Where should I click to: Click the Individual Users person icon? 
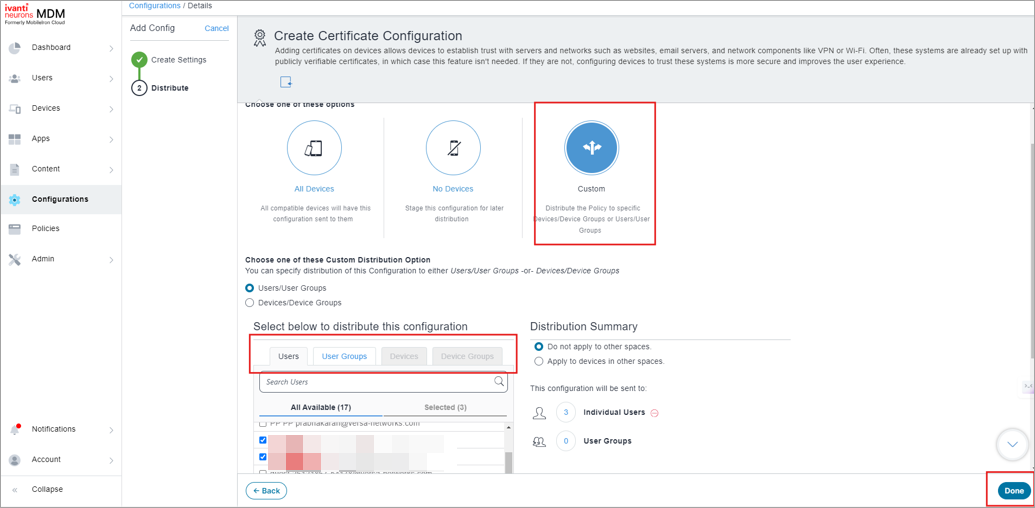(x=540, y=413)
